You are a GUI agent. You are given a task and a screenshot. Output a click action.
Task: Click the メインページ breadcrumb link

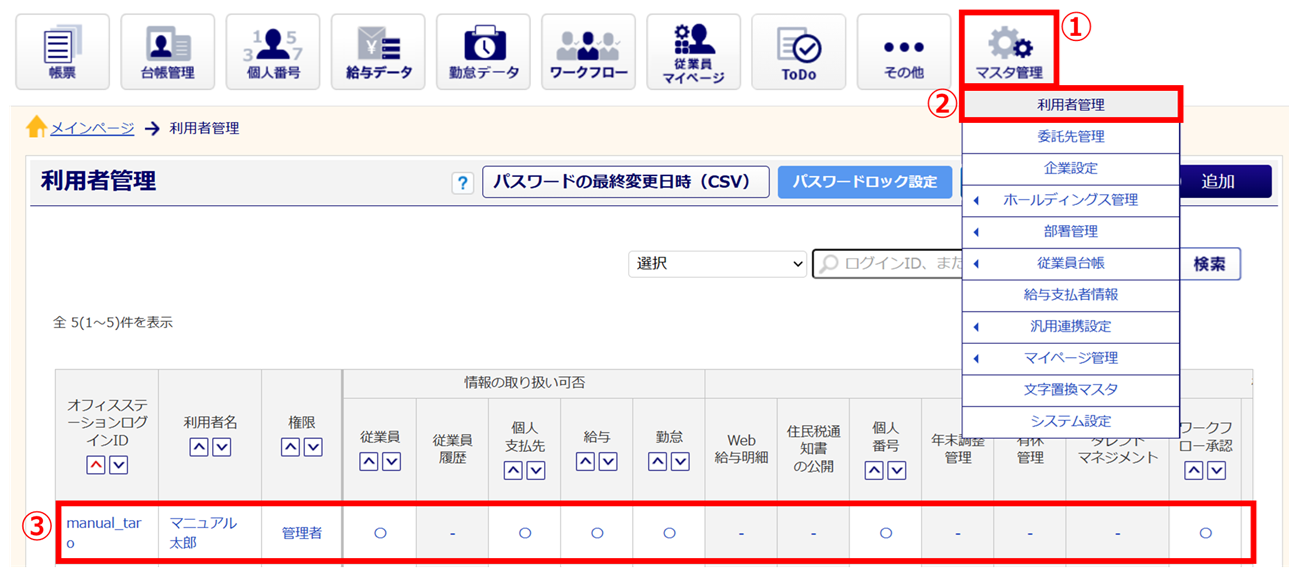click(92, 128)
